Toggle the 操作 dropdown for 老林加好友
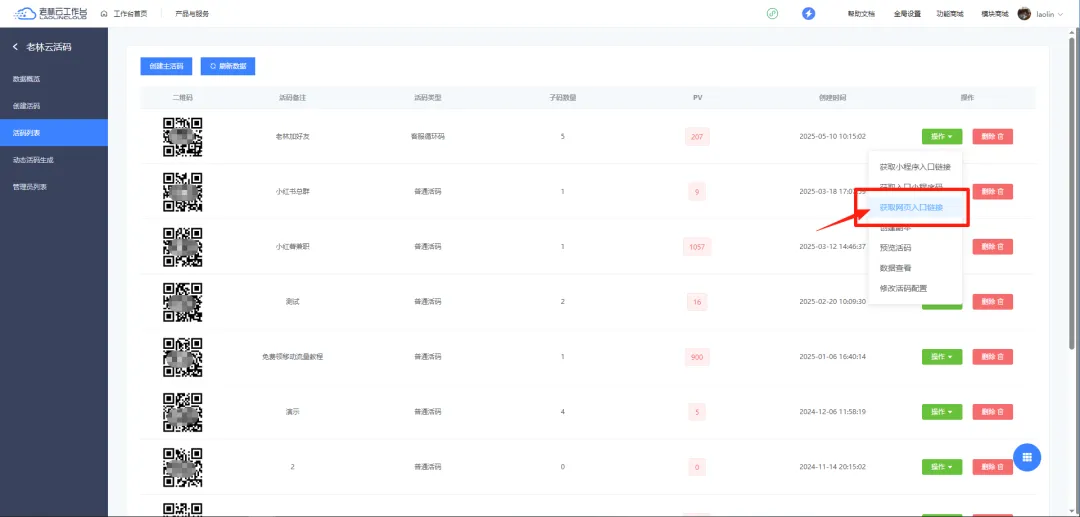This screenshot has width=1080, height=517. click(942, 136)
